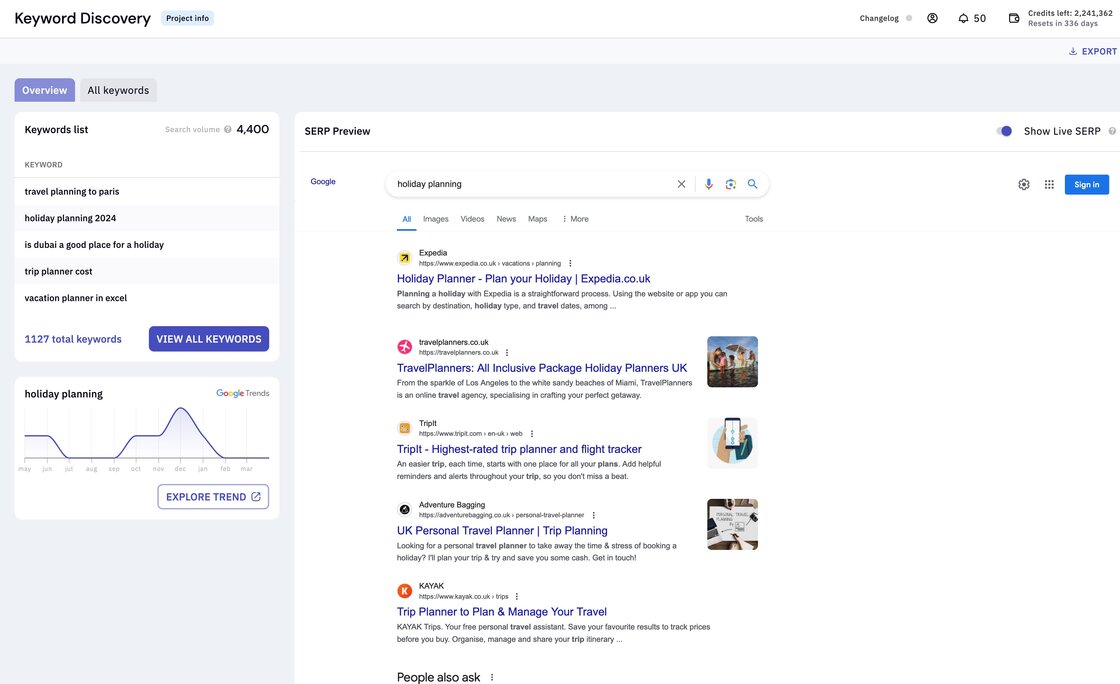Click the TravelPlanners result thumbnail
The height and width of the screenshot is (684, 1120).
click(732, 362)
